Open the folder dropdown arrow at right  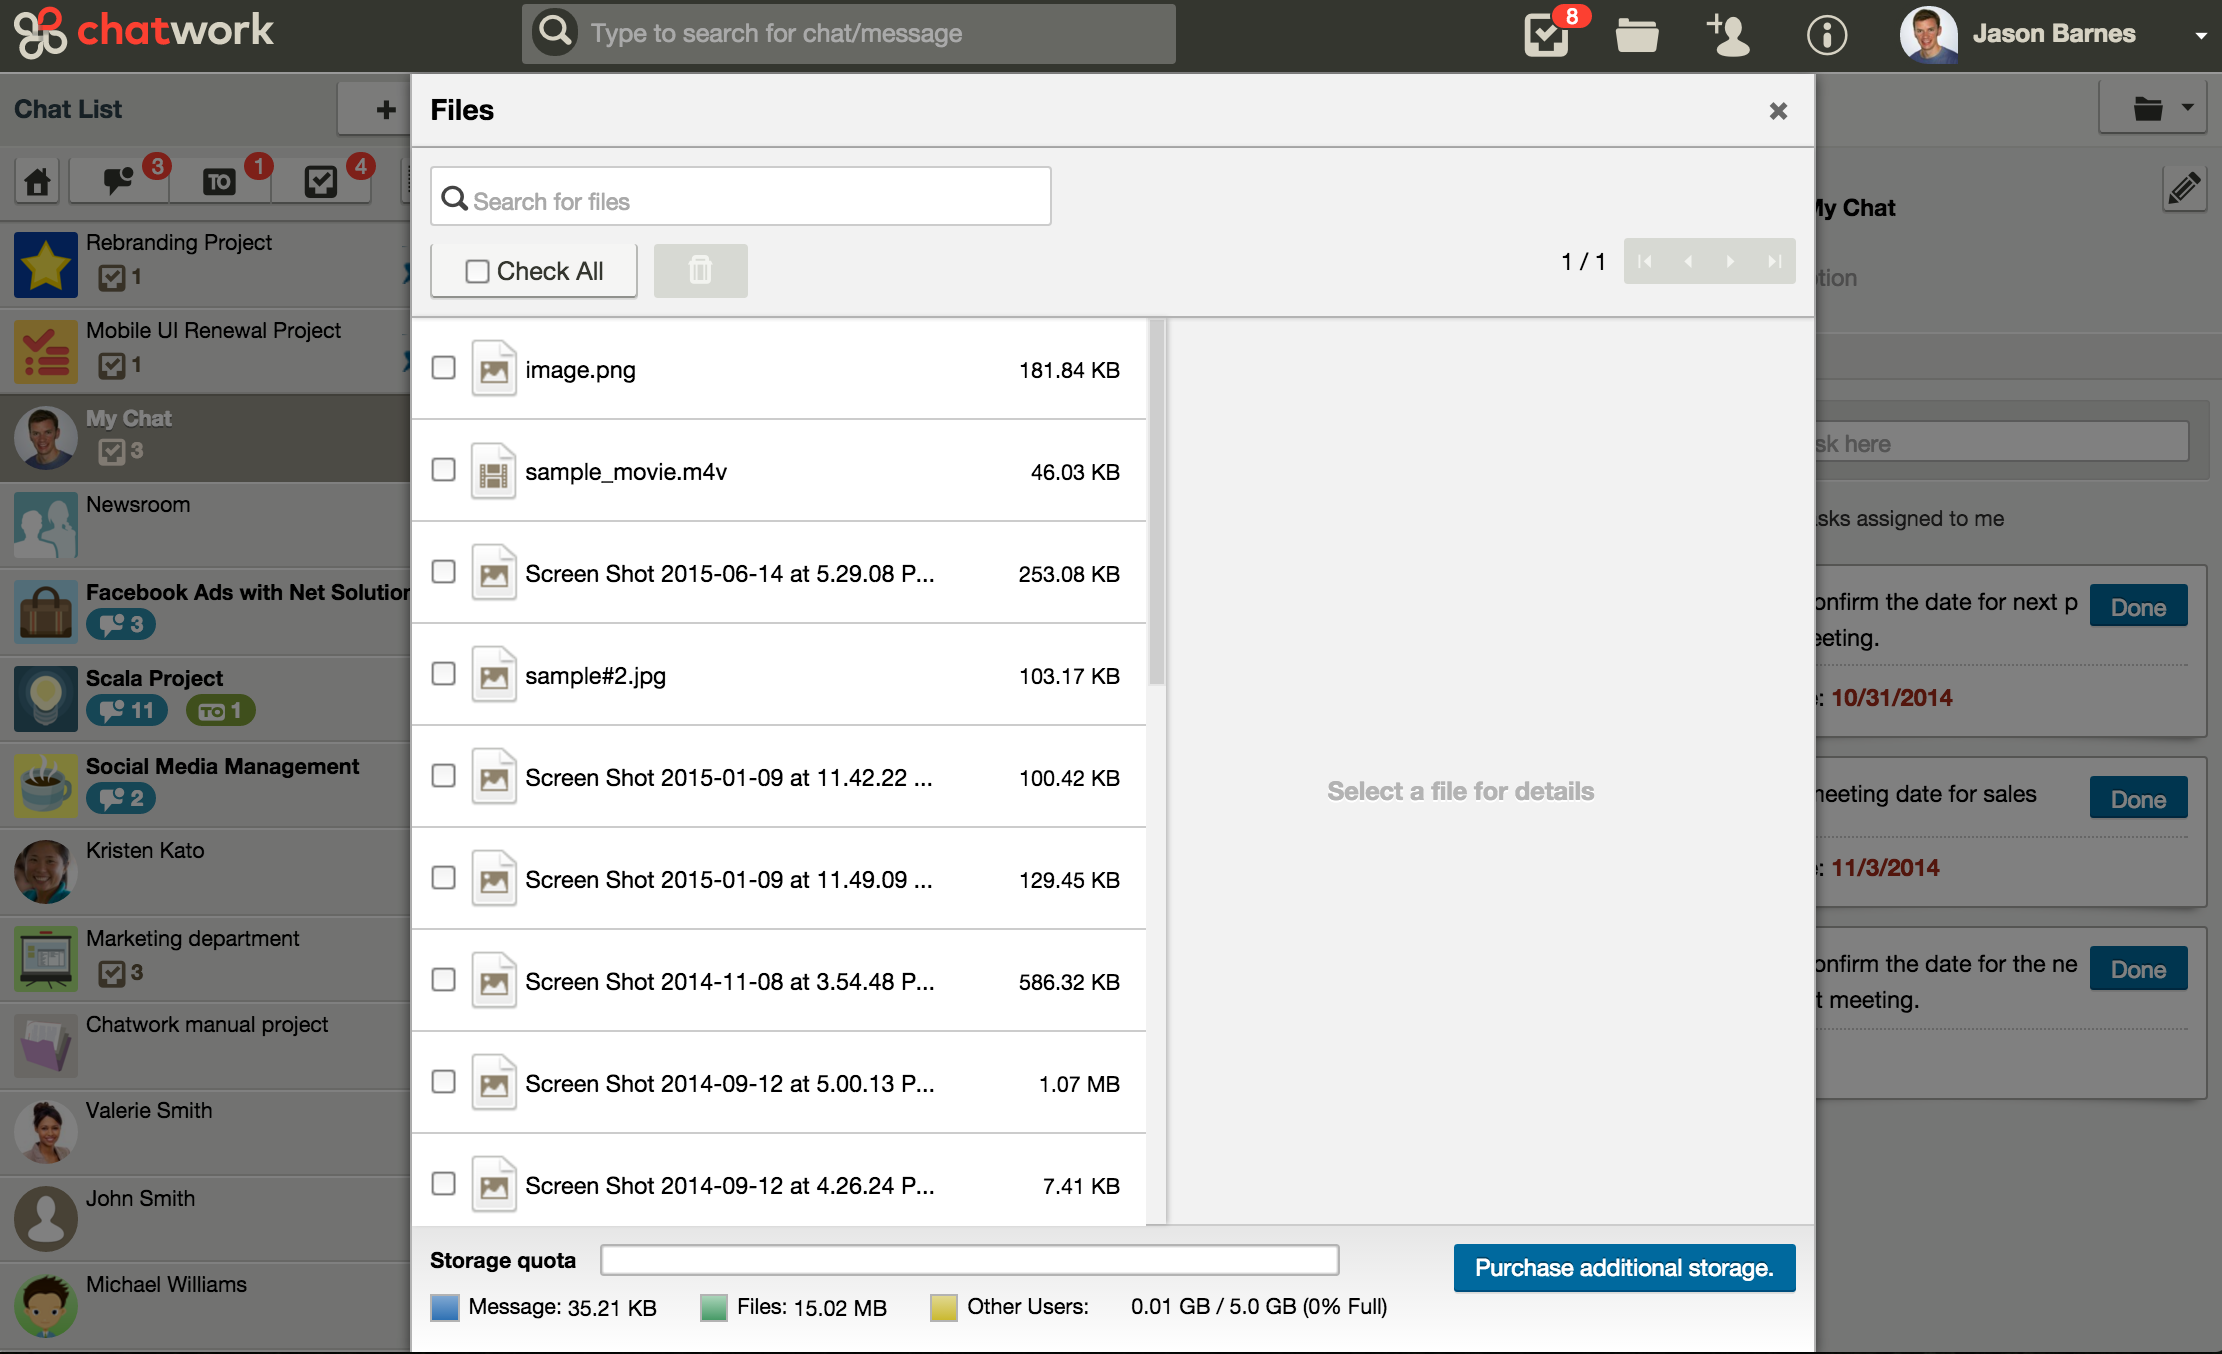pos(2187,108)
